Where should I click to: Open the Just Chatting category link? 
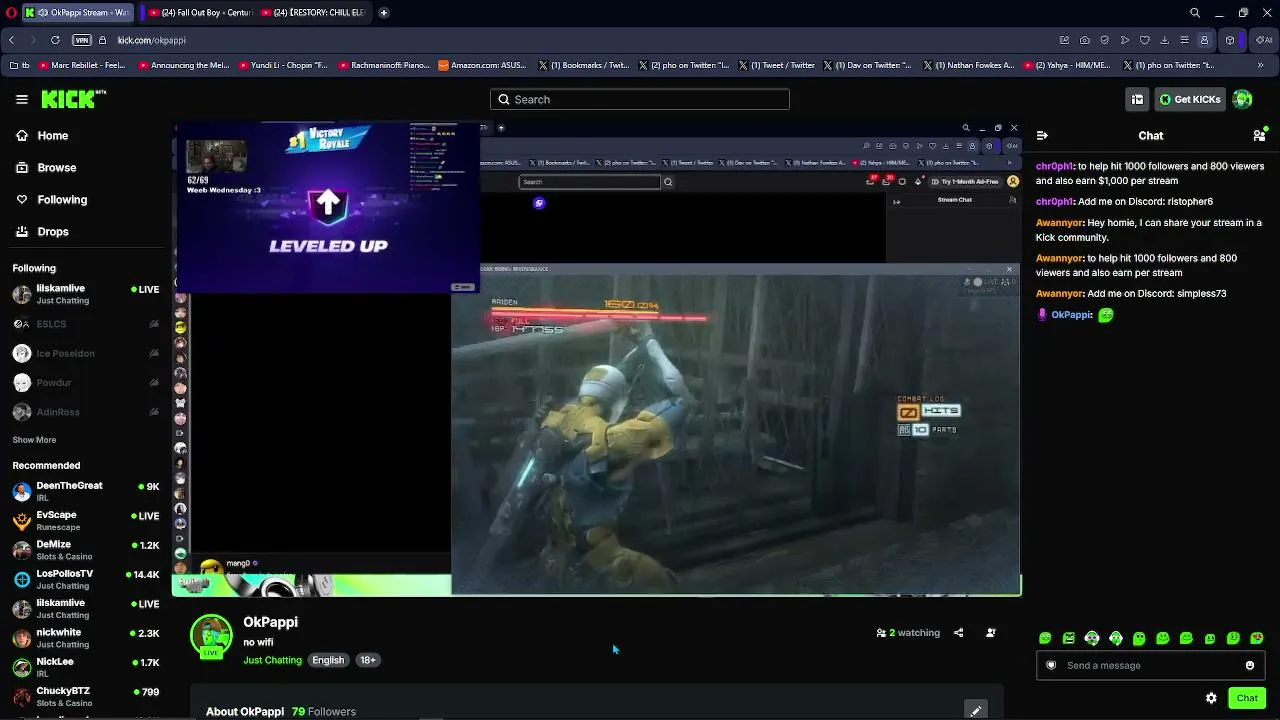point(272,660)
